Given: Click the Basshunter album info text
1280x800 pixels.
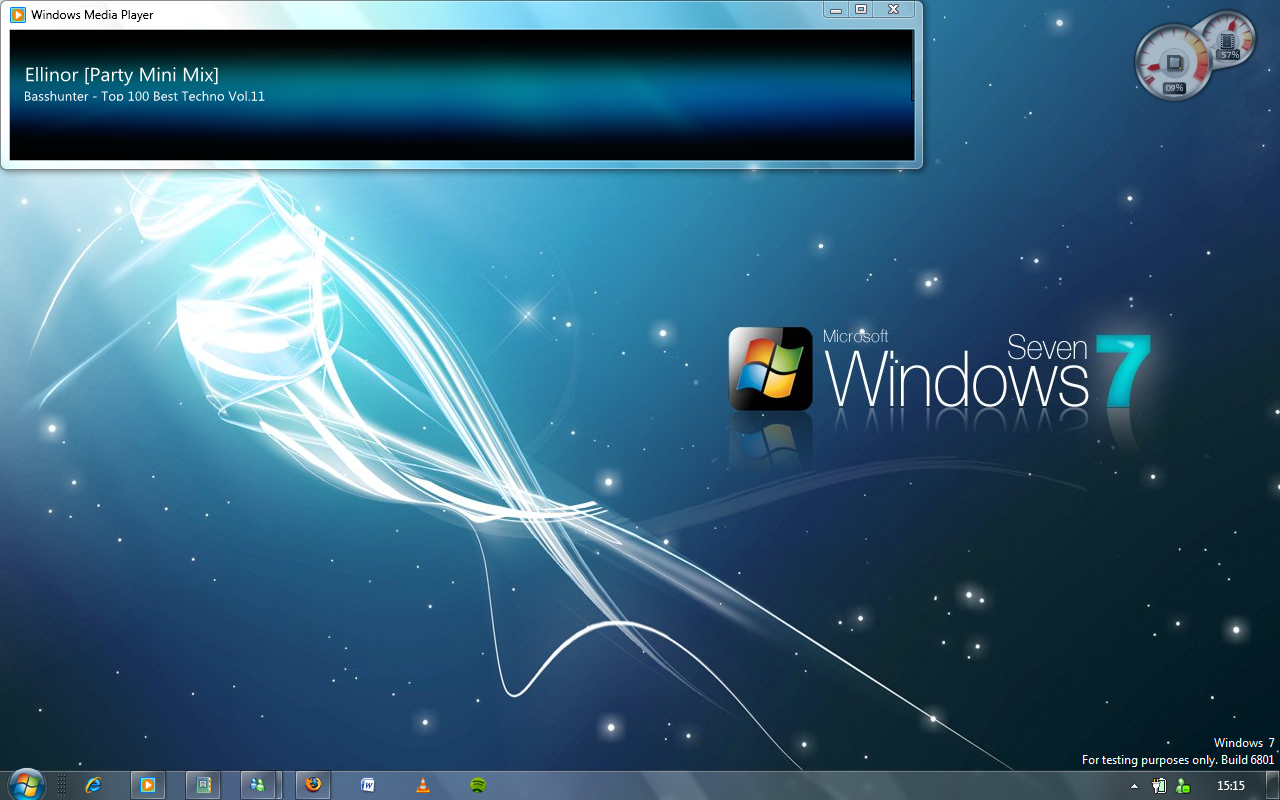Looking at the screenshot, I should pyautogui.click(x=144, y=97).
